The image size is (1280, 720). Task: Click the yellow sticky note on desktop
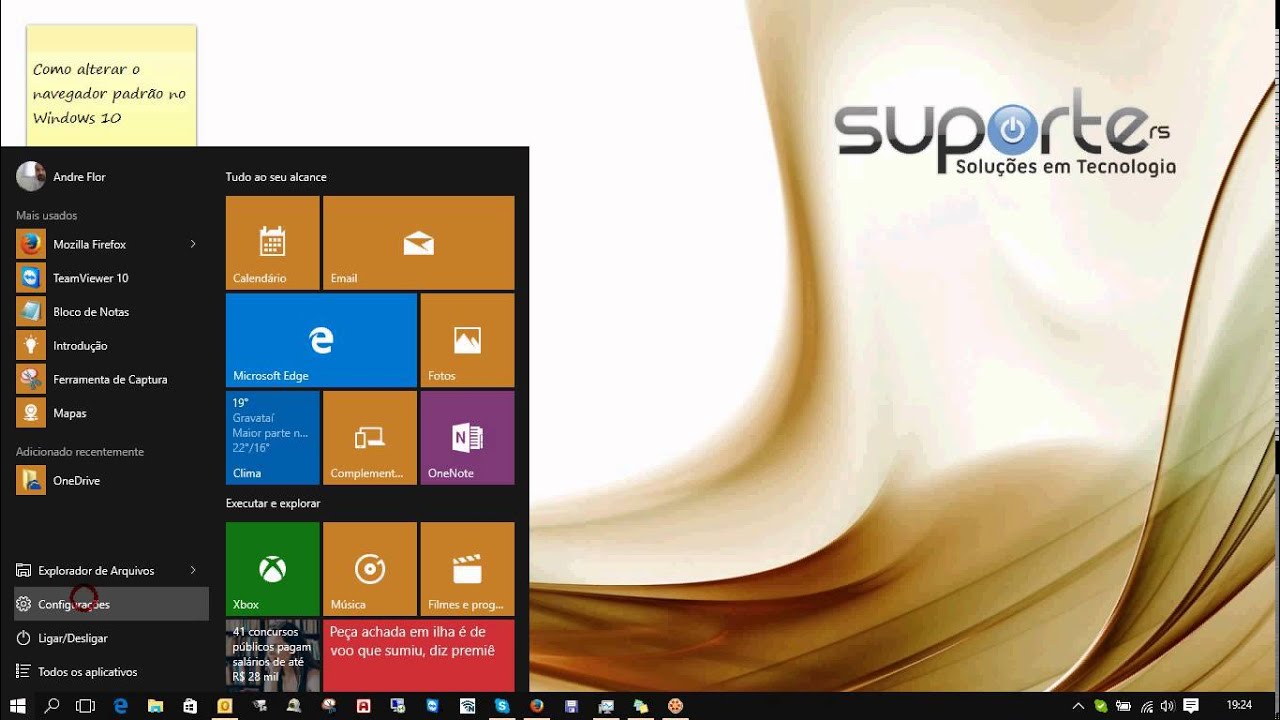coord(111,86)
